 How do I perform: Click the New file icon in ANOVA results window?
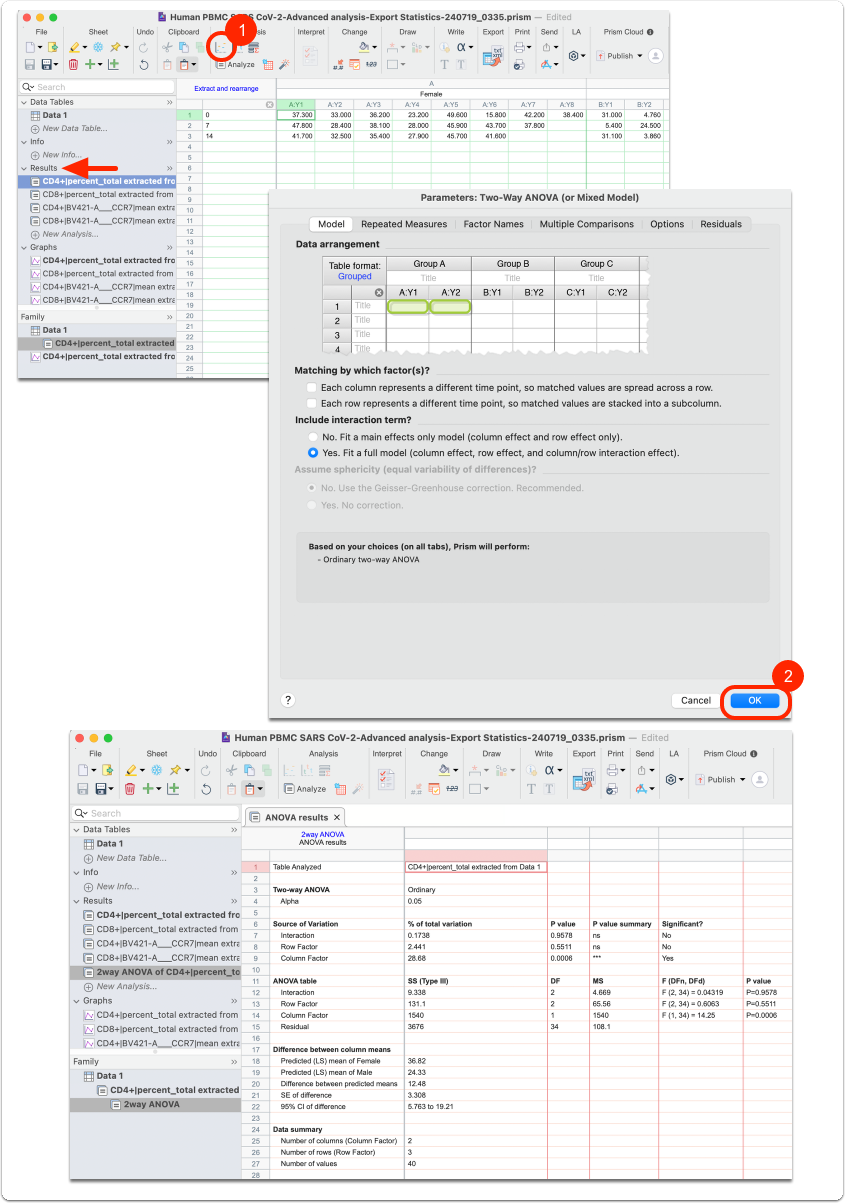(x=84, y=770)
